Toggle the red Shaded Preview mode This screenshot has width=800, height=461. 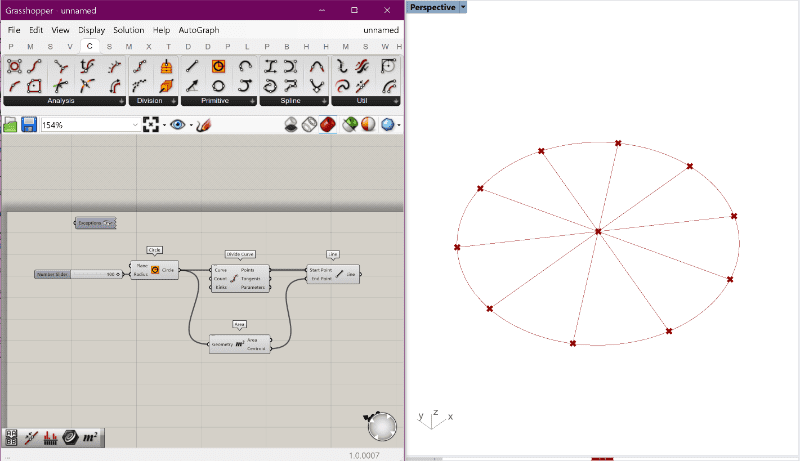(328, 124)
